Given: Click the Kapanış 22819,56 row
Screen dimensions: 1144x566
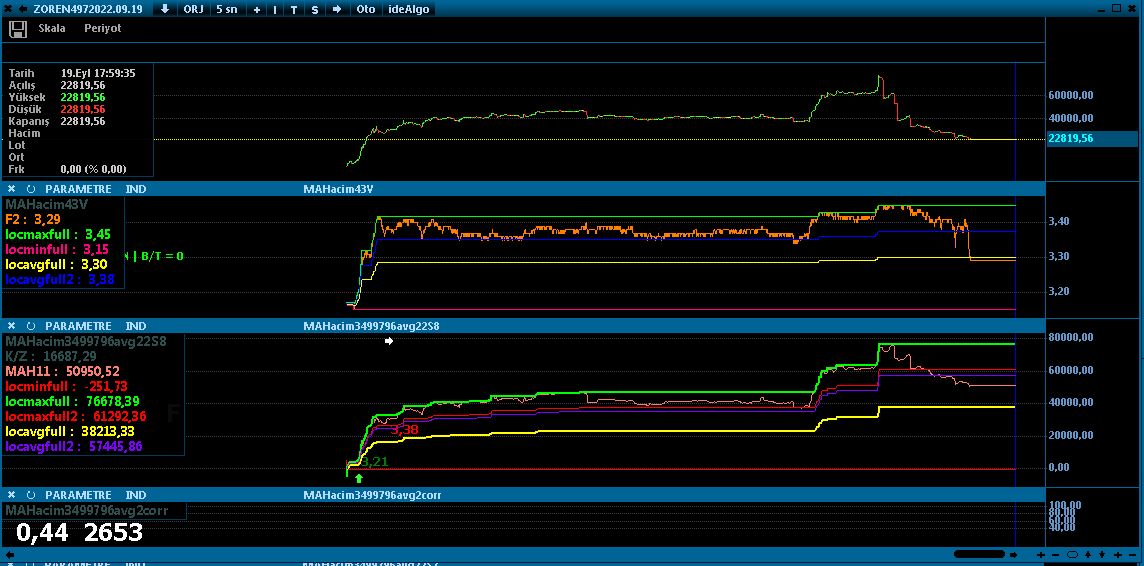Looking at the screenshot, I should coord(57,121).
